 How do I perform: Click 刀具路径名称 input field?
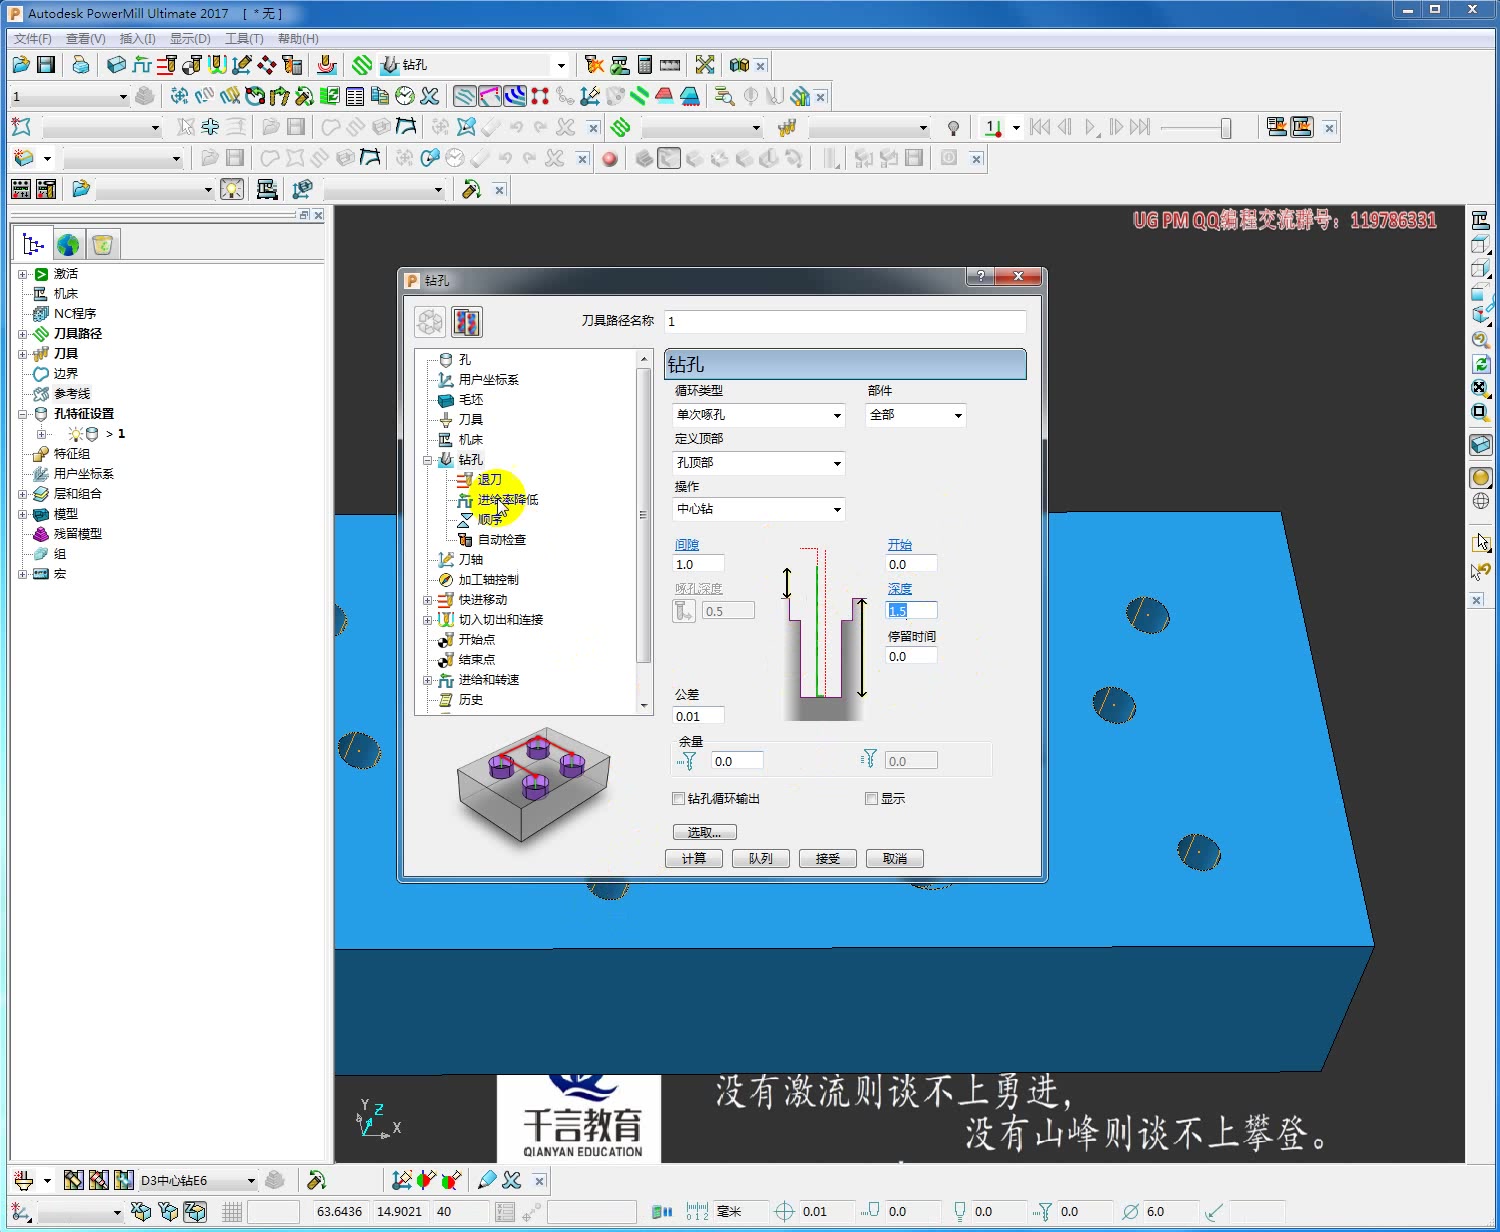845,322
